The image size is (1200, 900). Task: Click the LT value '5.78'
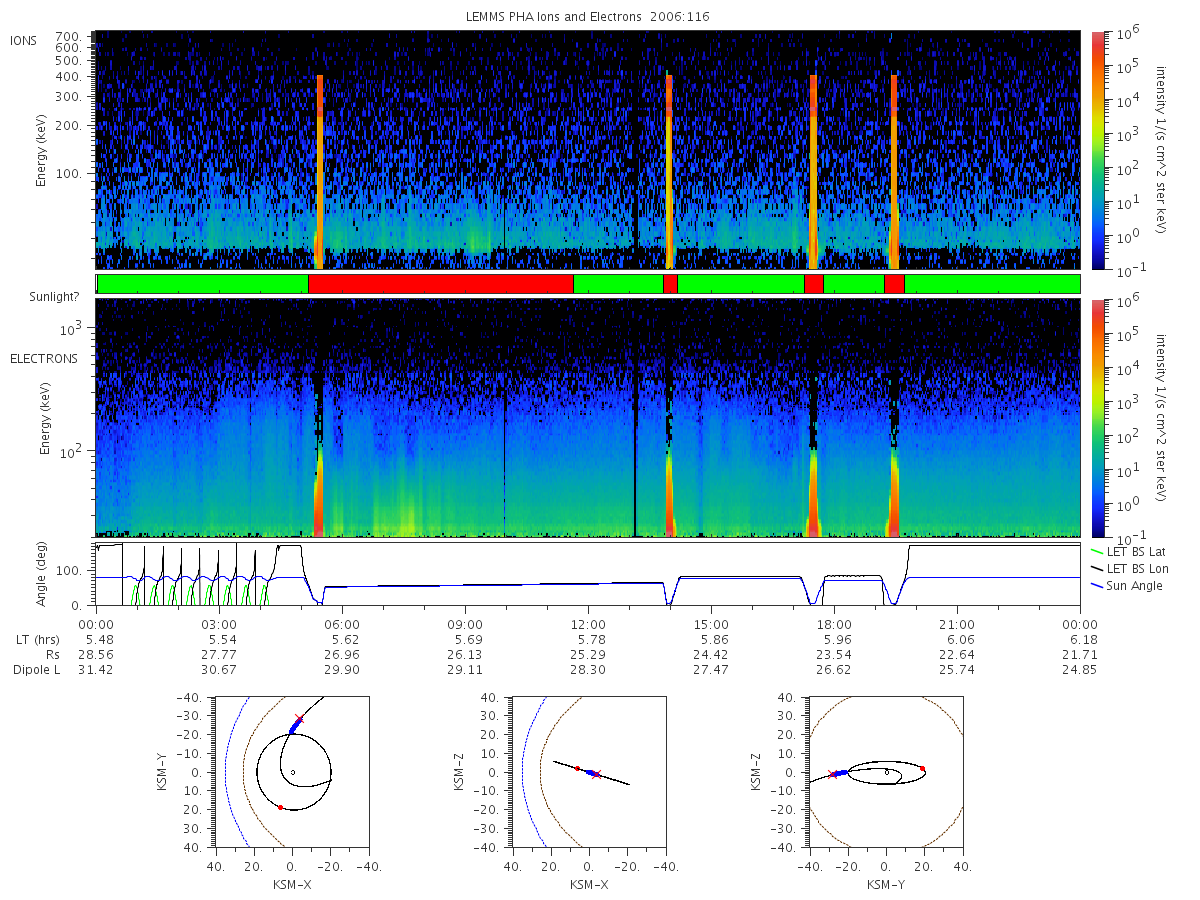click(591, 639)
